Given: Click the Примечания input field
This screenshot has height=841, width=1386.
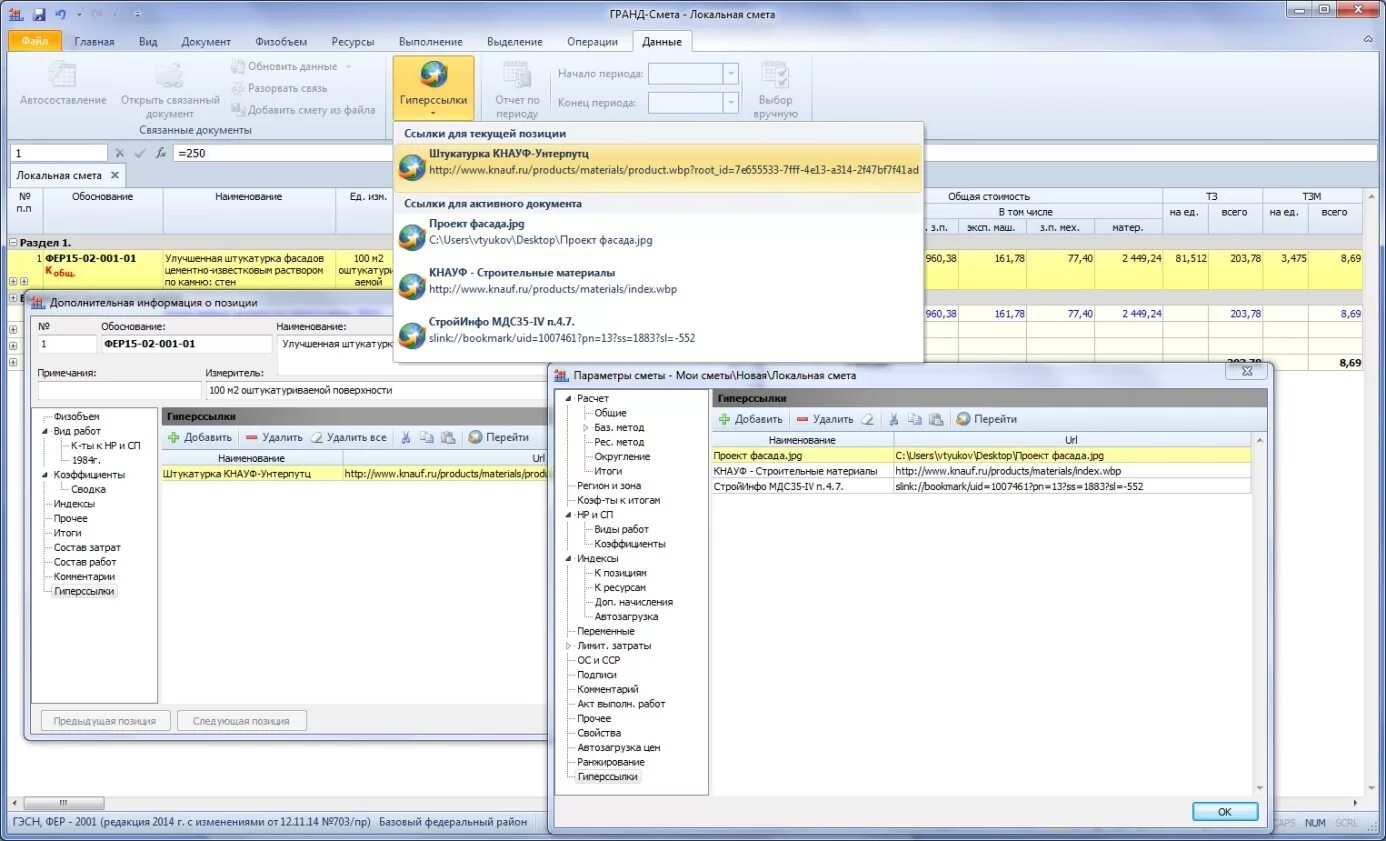Looking at the screenshot, I should 119,390.
